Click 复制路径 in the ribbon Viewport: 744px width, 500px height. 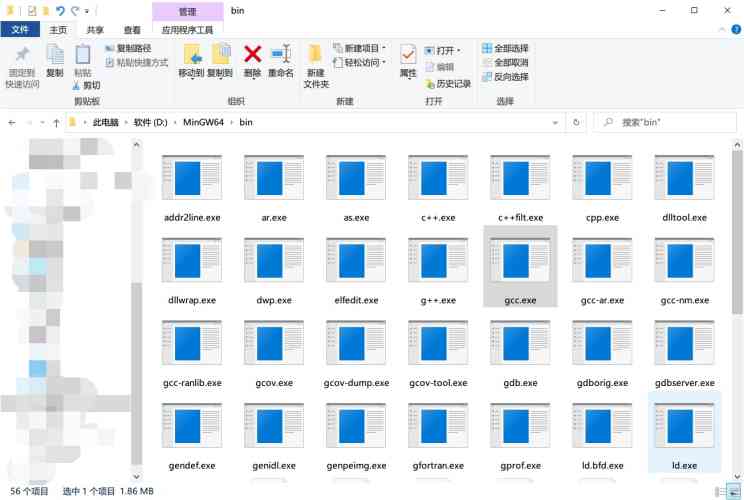coord(128,48)
